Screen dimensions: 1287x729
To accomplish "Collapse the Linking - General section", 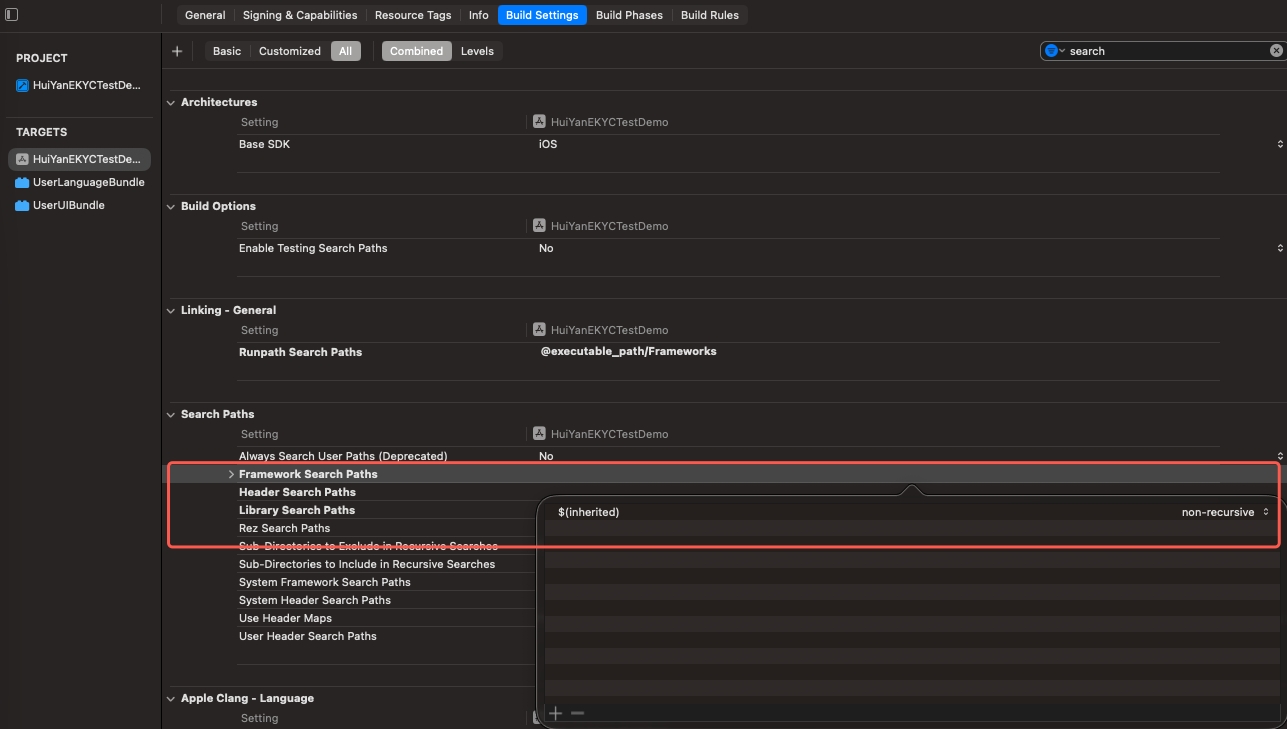I will point(170,310).
